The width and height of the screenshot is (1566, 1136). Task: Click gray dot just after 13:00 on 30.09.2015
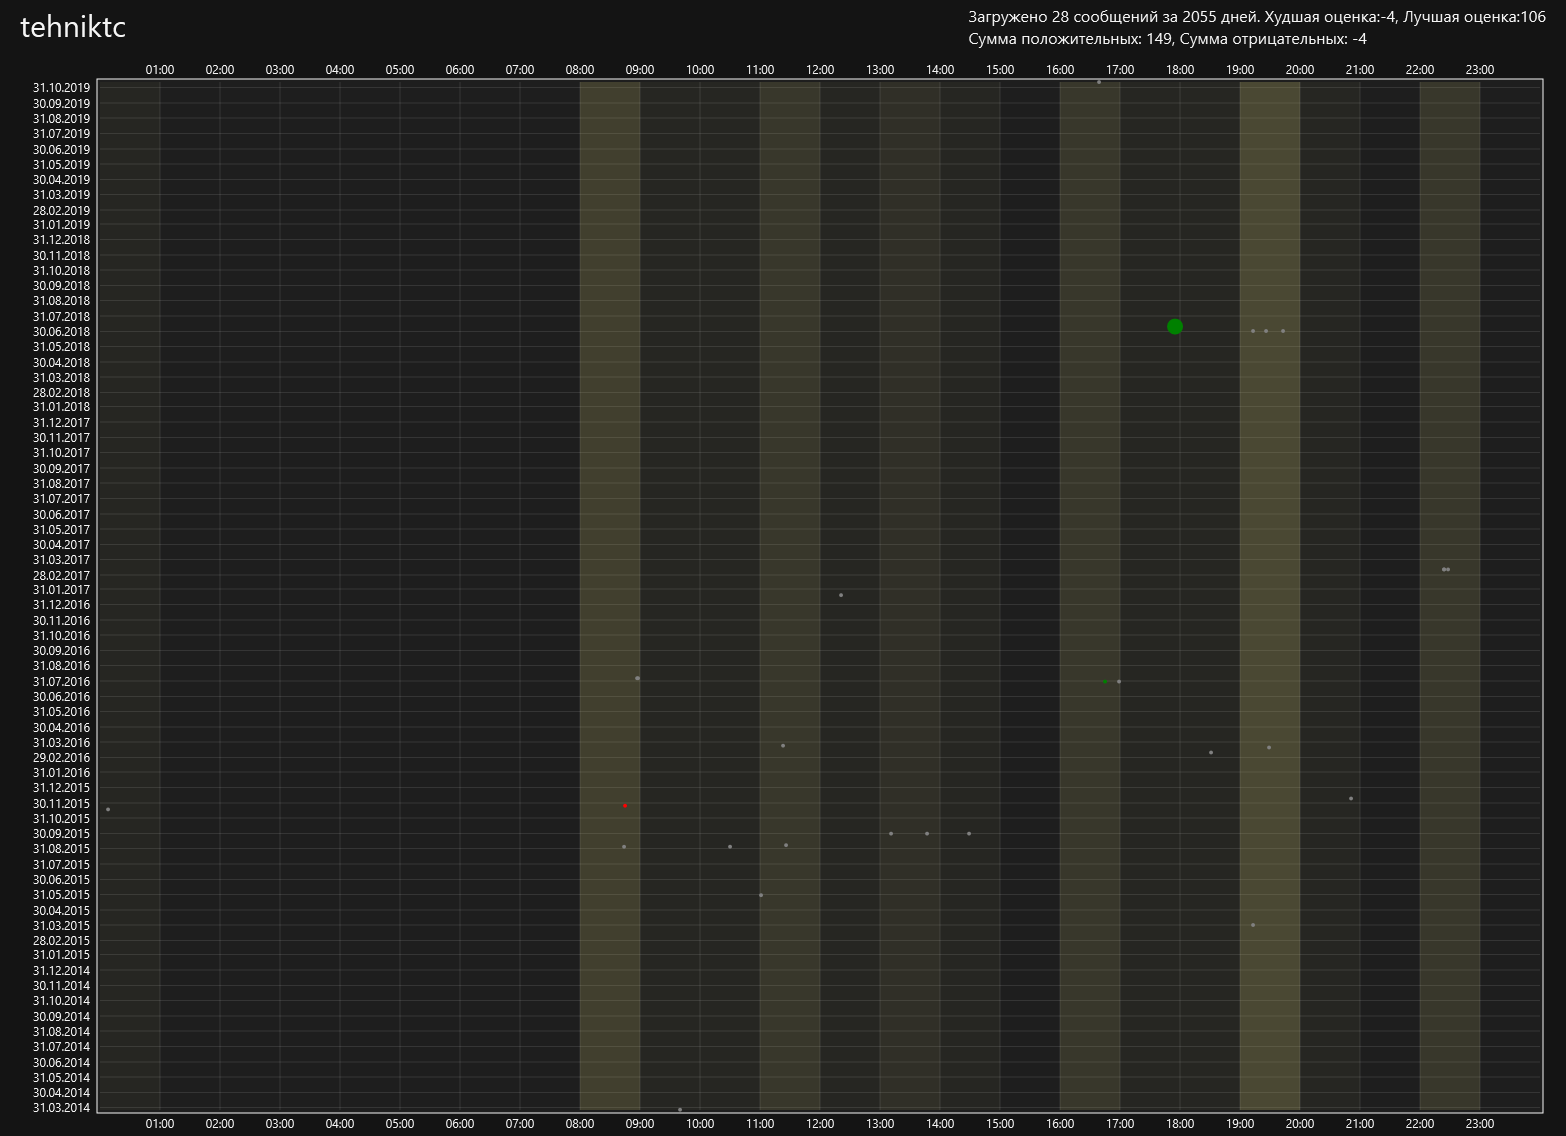pyautogui.click(x=891, y=833)
